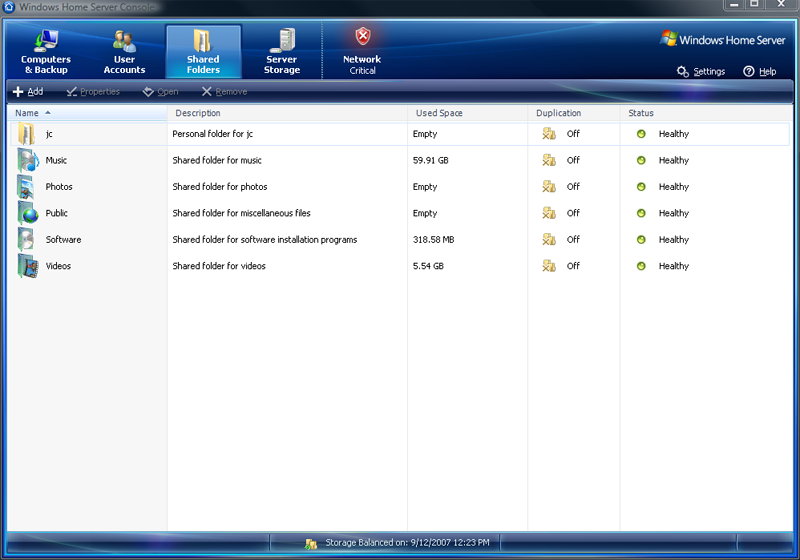
Task: Sort by the Duplication column header
Action: point(574,113)
